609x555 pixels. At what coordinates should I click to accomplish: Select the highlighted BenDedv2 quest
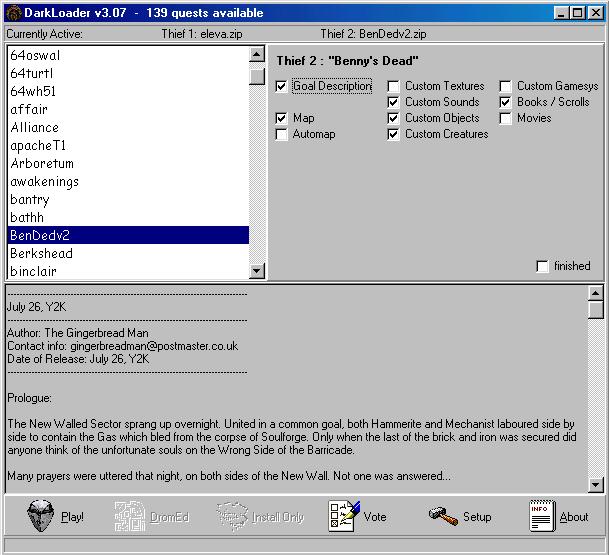(x=128, y=235)
